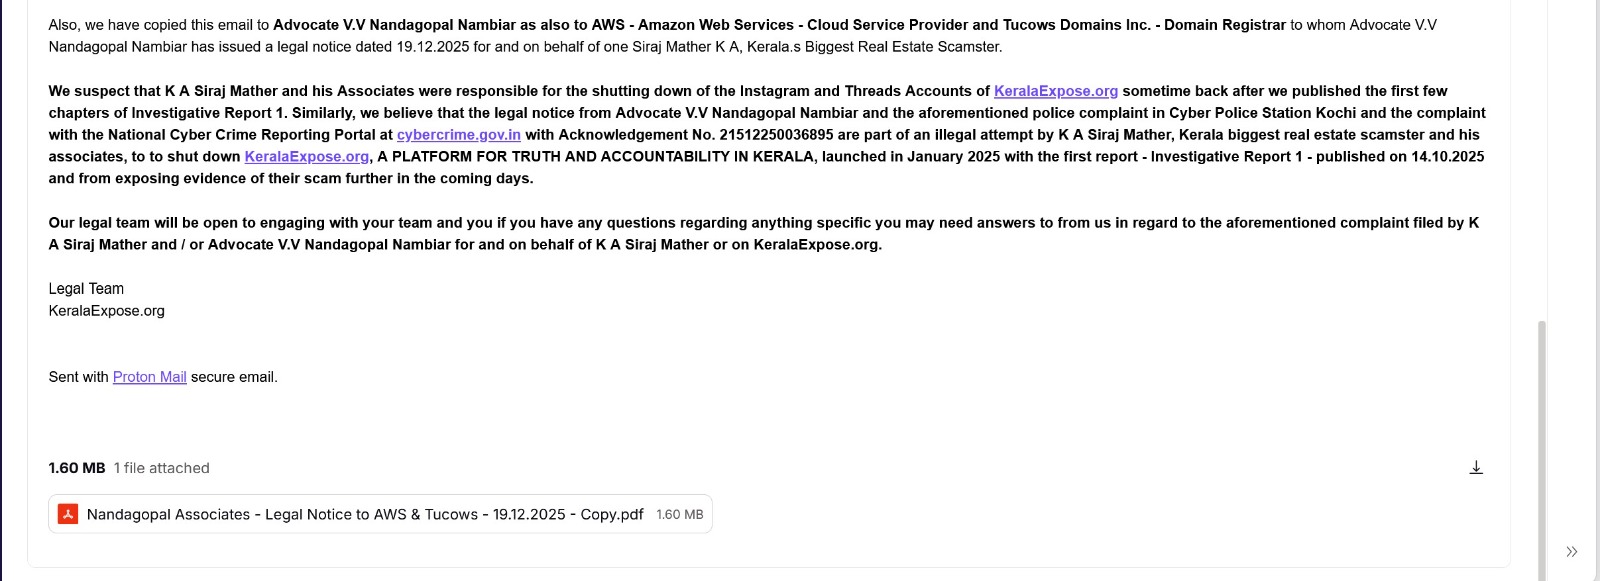Click the "secure email." text after Proton Mail
The height and width of the screenshot is (581, 1600).
coord(234,377)
